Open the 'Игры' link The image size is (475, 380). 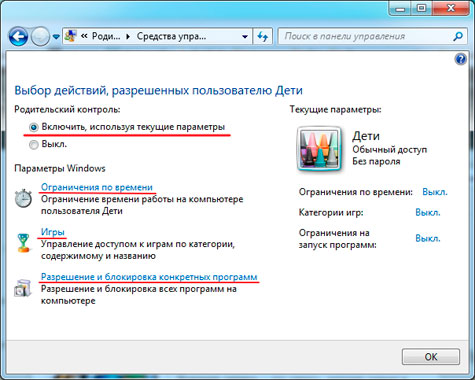[53, 232]
